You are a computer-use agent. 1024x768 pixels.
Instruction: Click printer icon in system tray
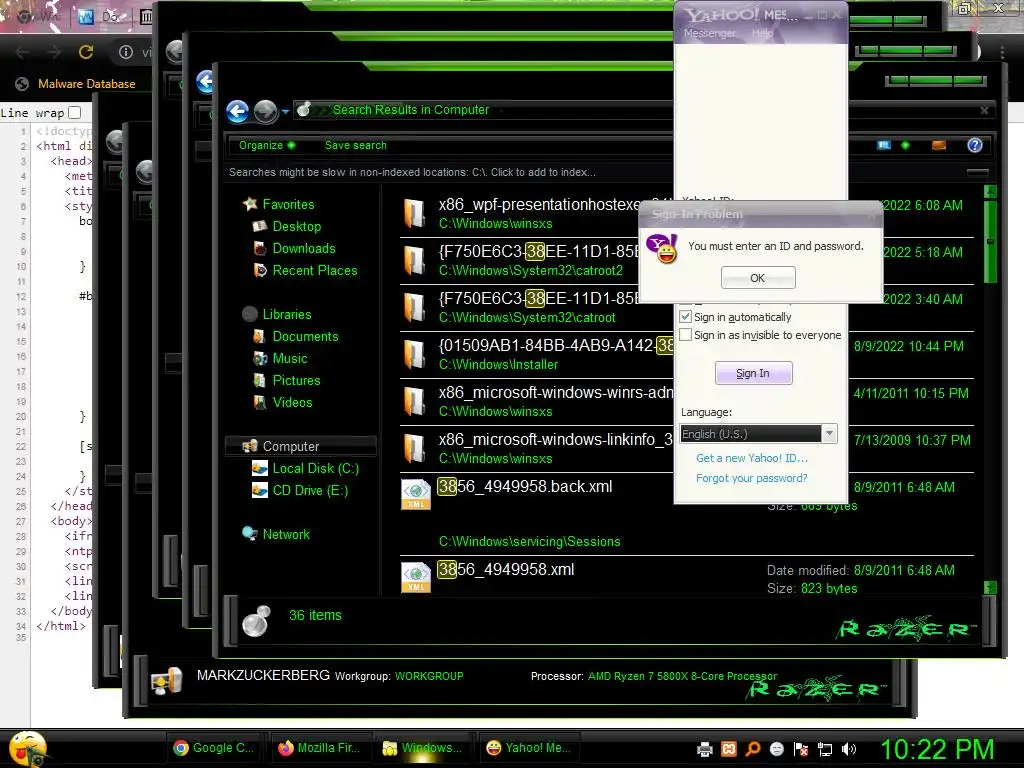[705, 749]
